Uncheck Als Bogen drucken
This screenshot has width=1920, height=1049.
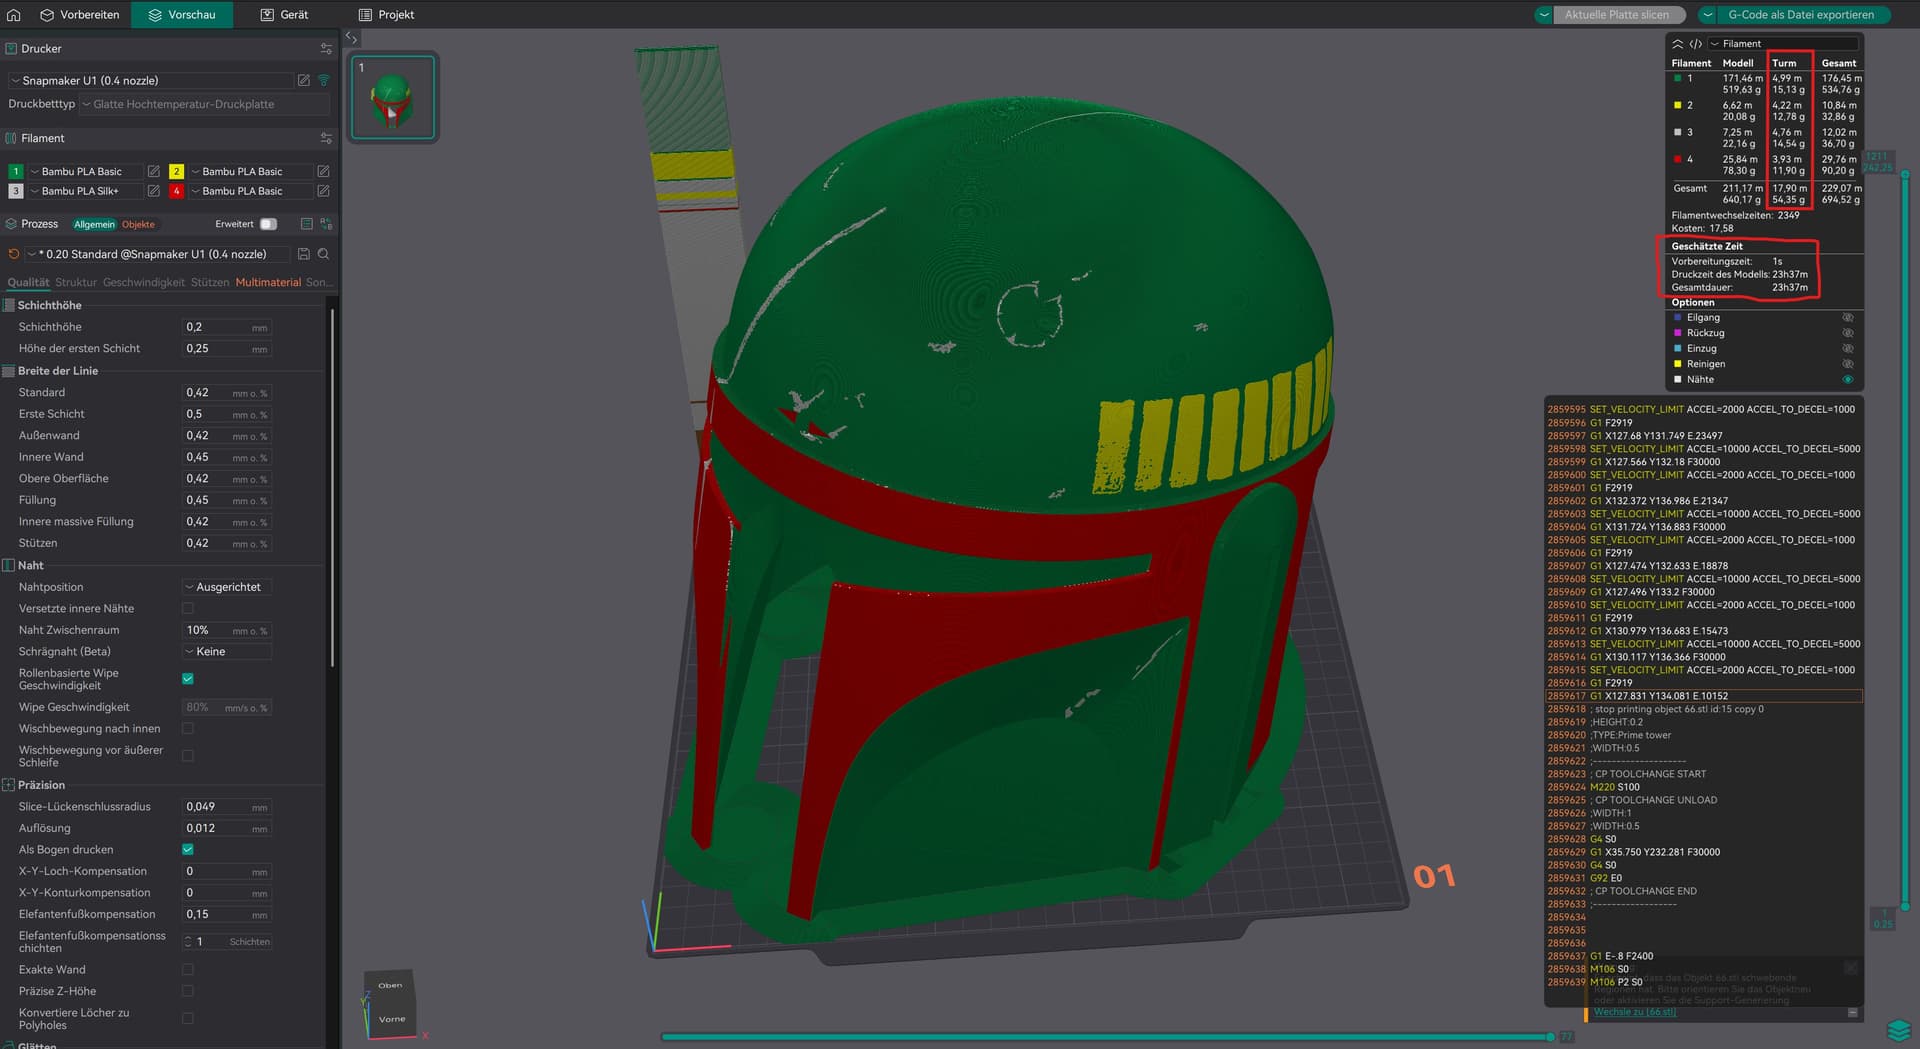(x=188, y=849)
